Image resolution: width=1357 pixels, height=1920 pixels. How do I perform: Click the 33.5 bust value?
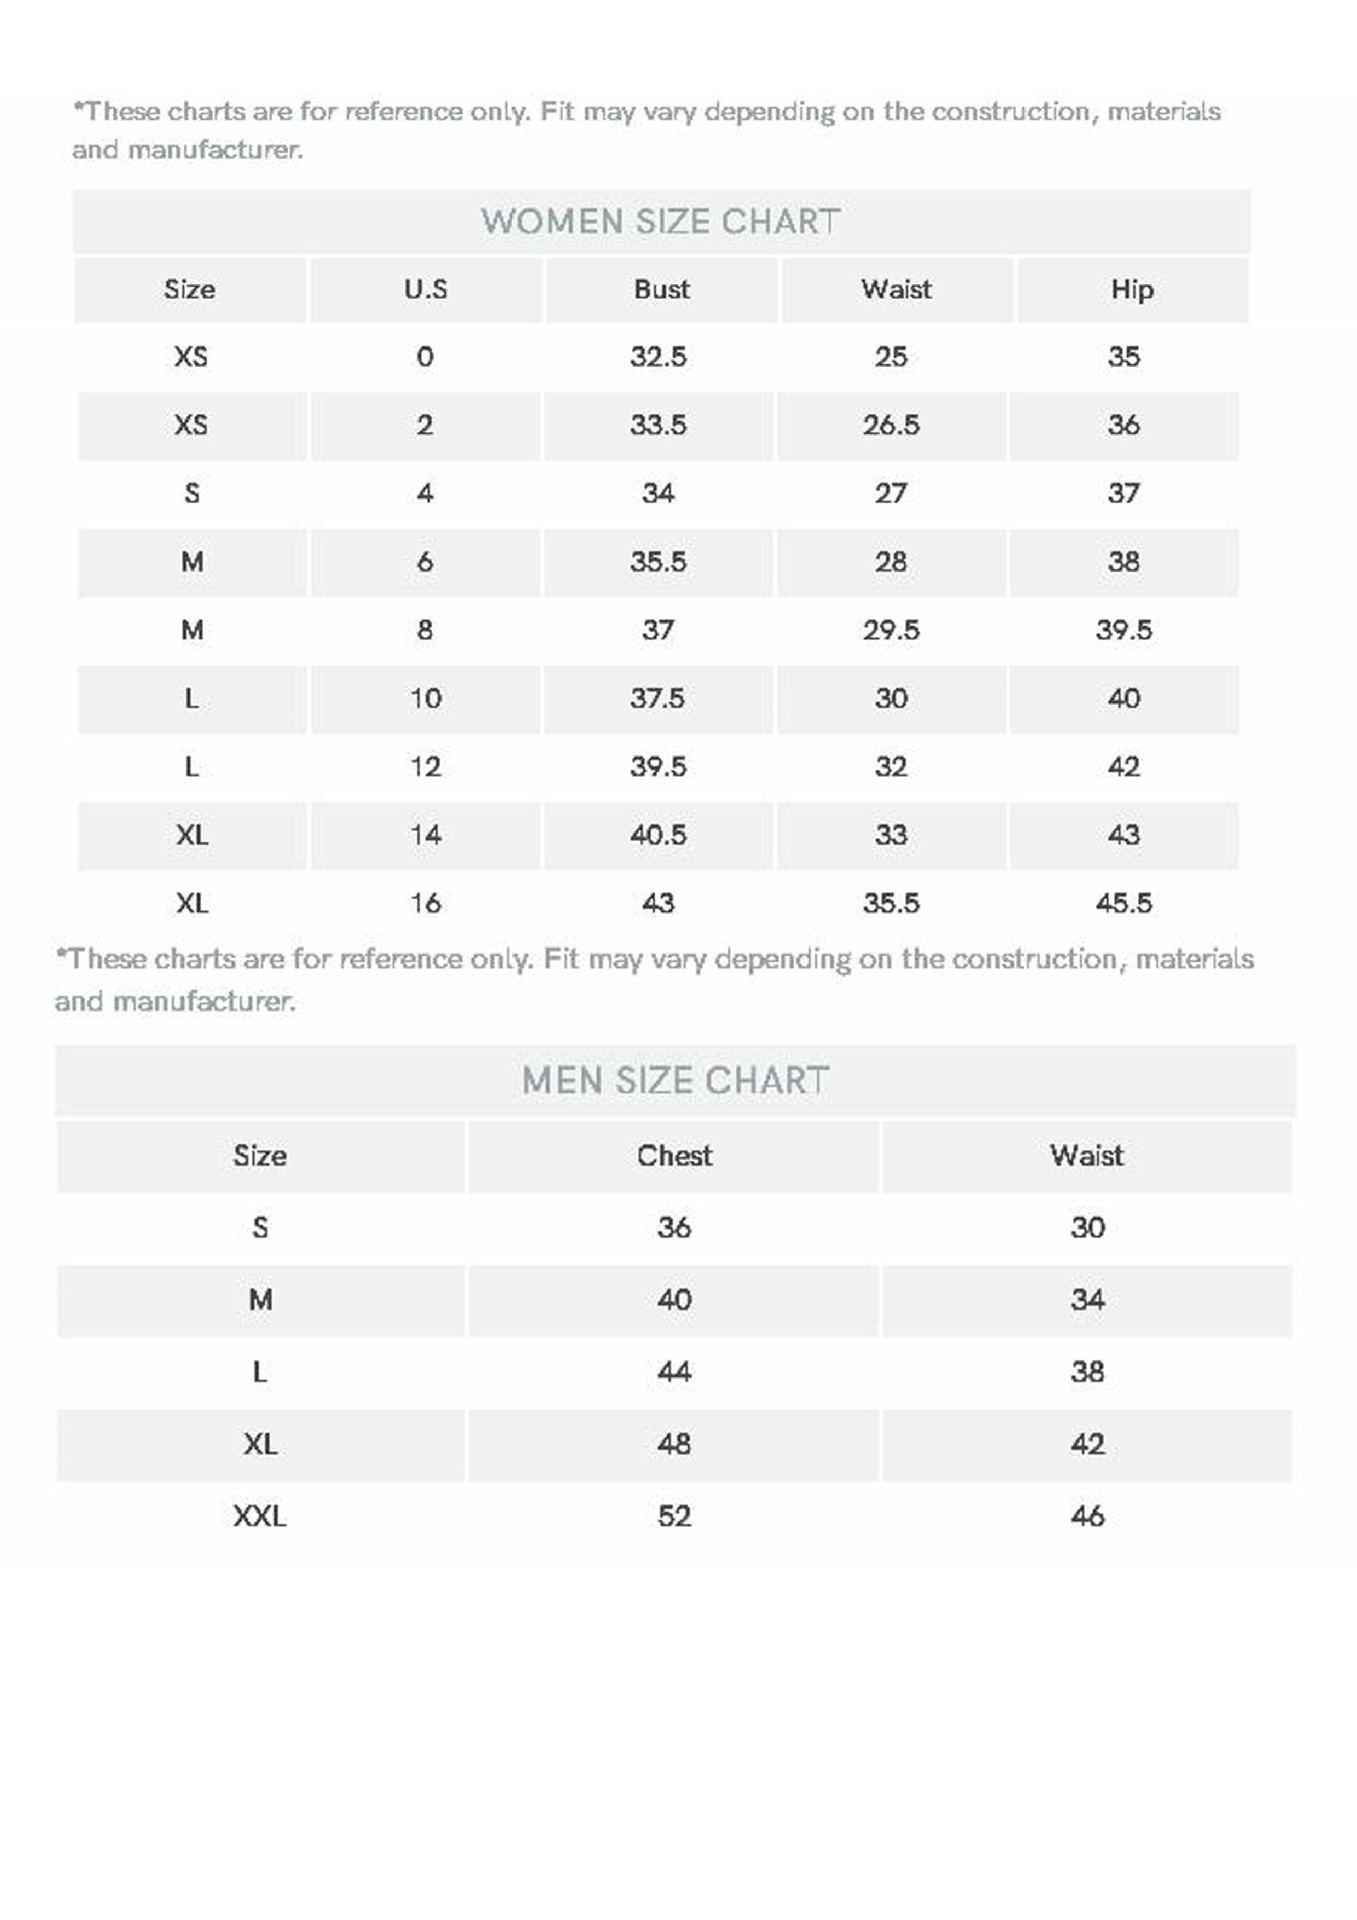click(658, 425)
